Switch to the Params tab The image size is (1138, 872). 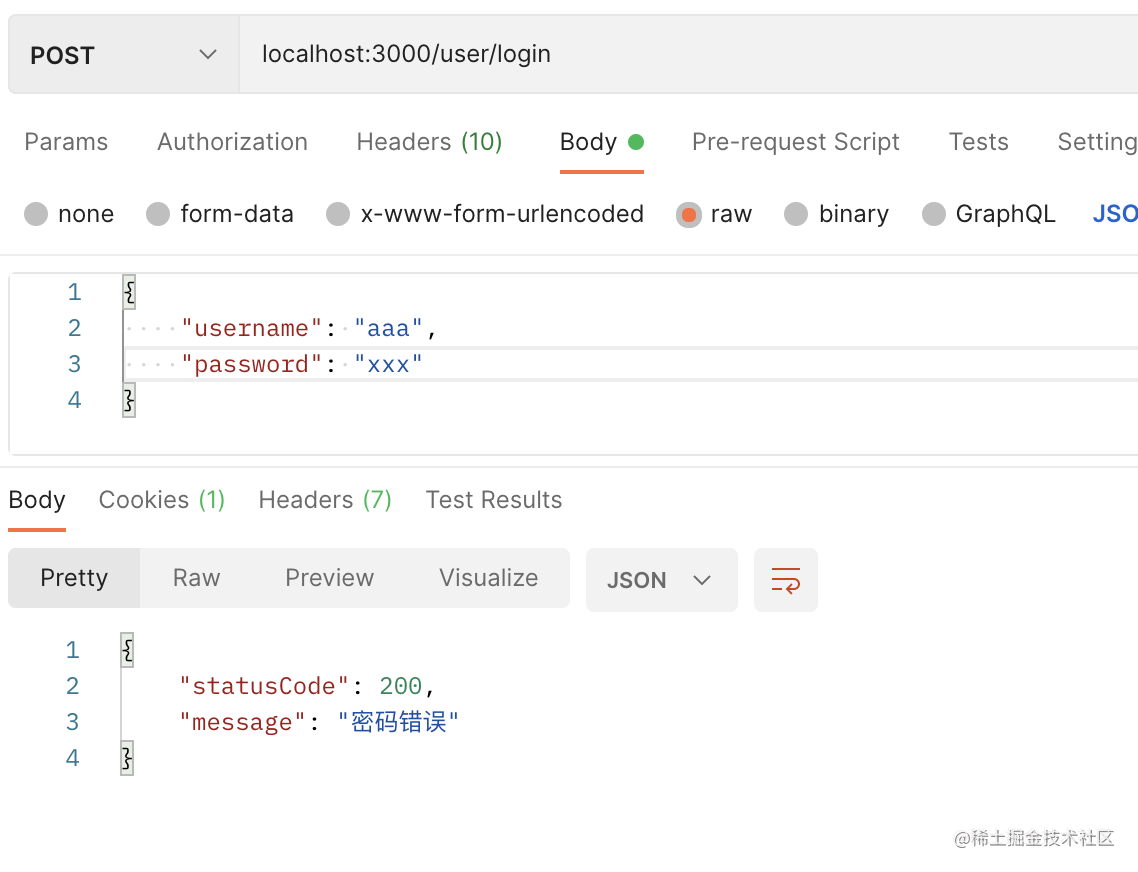pos(66,142)
